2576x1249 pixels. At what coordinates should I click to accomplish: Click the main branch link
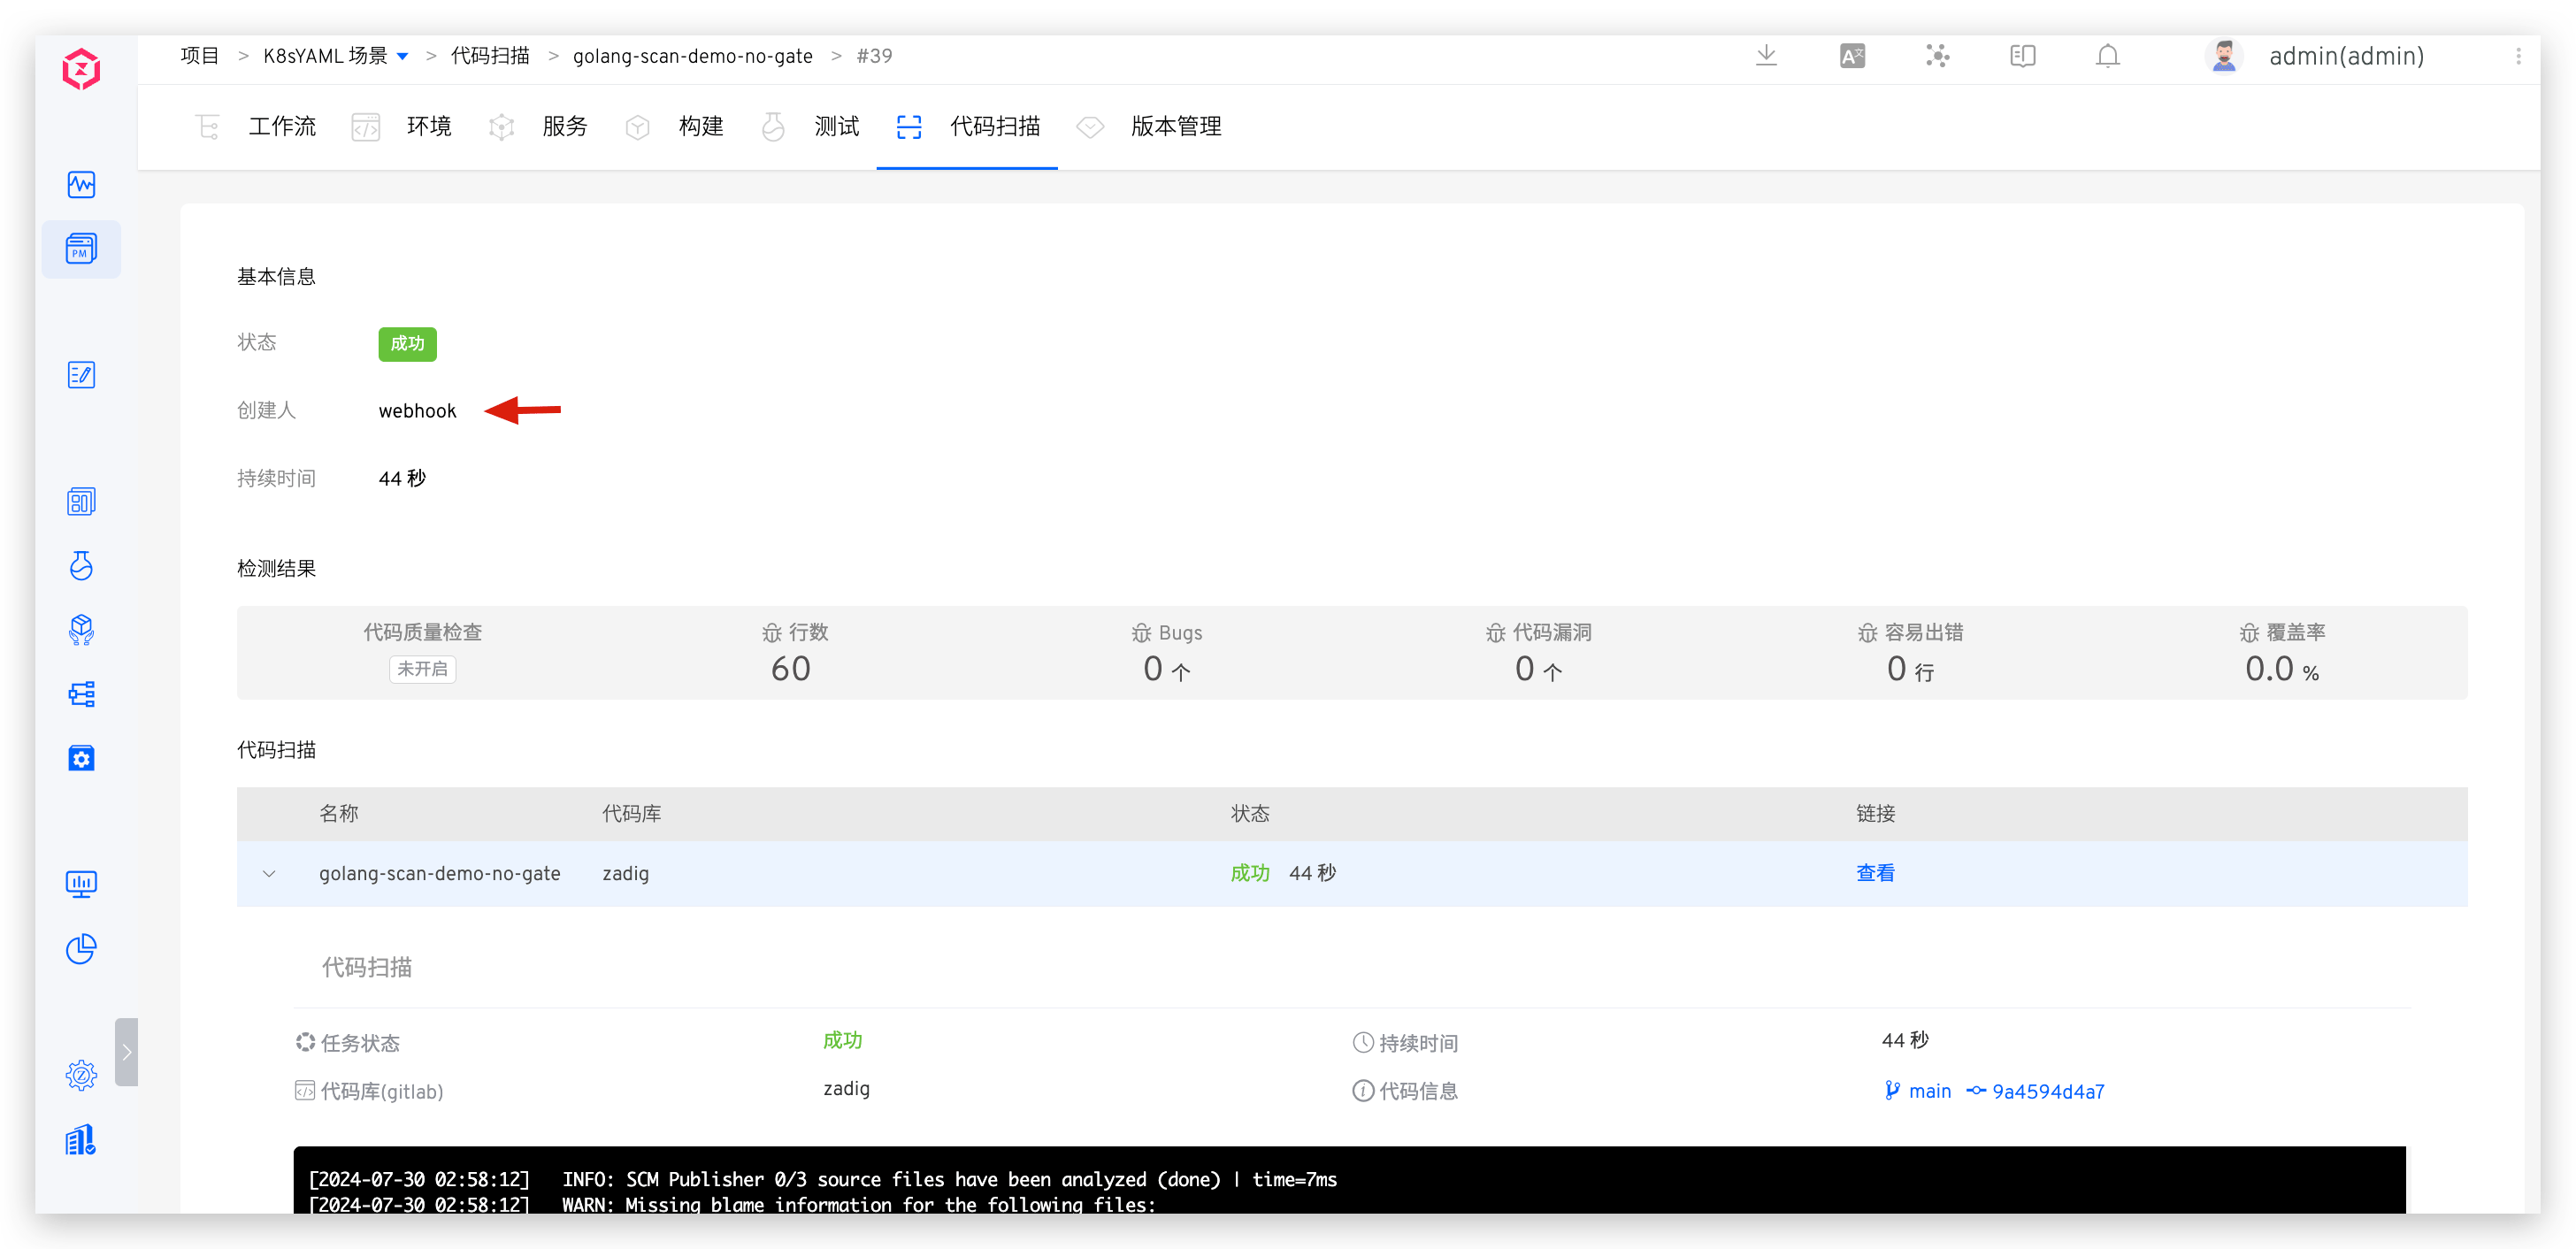(1929, 1091)
